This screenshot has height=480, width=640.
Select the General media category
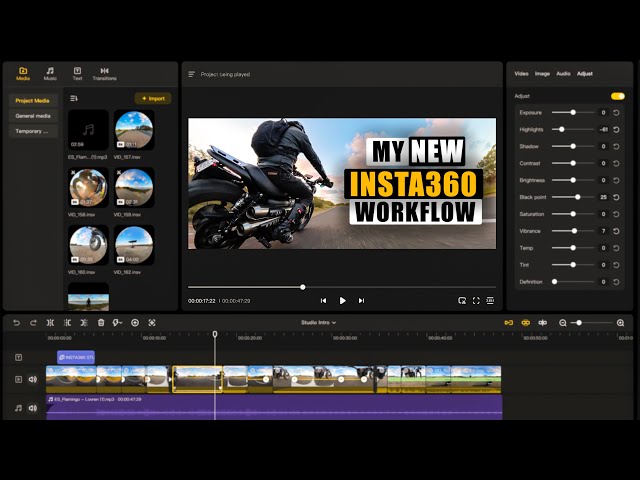tap(33, 116)
